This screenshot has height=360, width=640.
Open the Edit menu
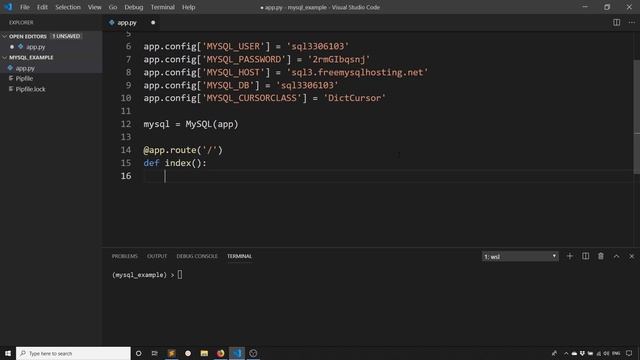(42, 7)
